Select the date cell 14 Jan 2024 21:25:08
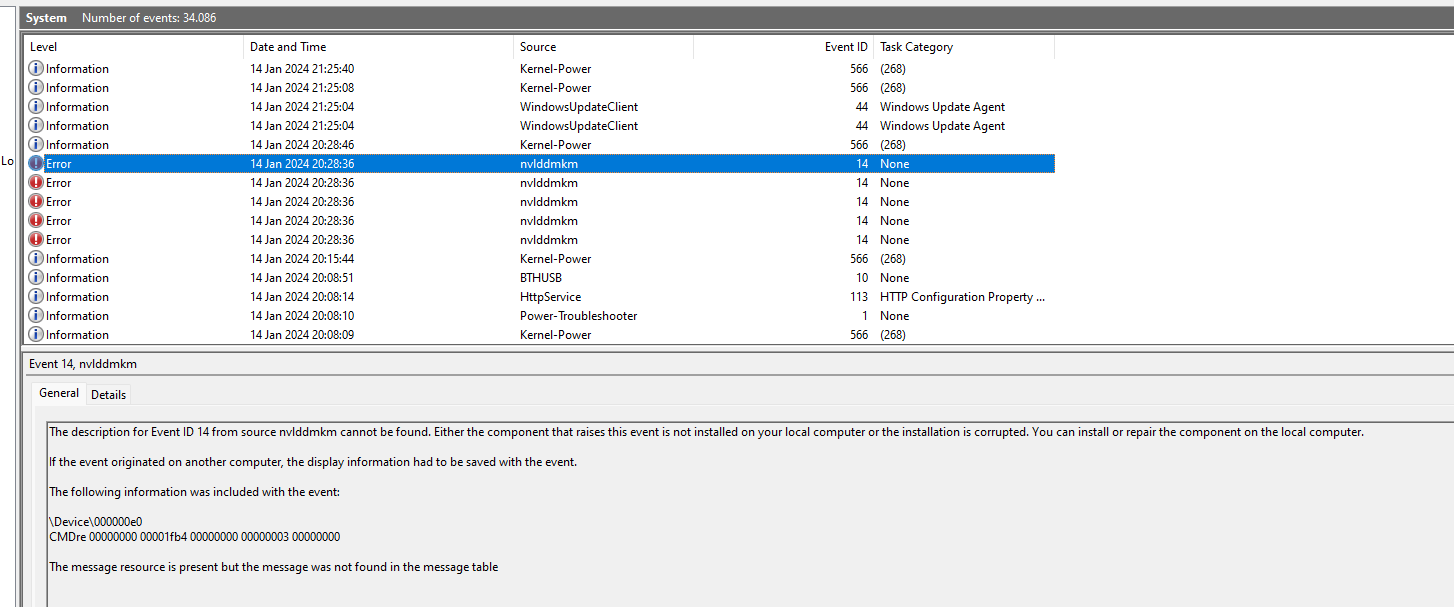This screenshot has width=1454, height=607. pyautogui.click(x=302, y=88)
